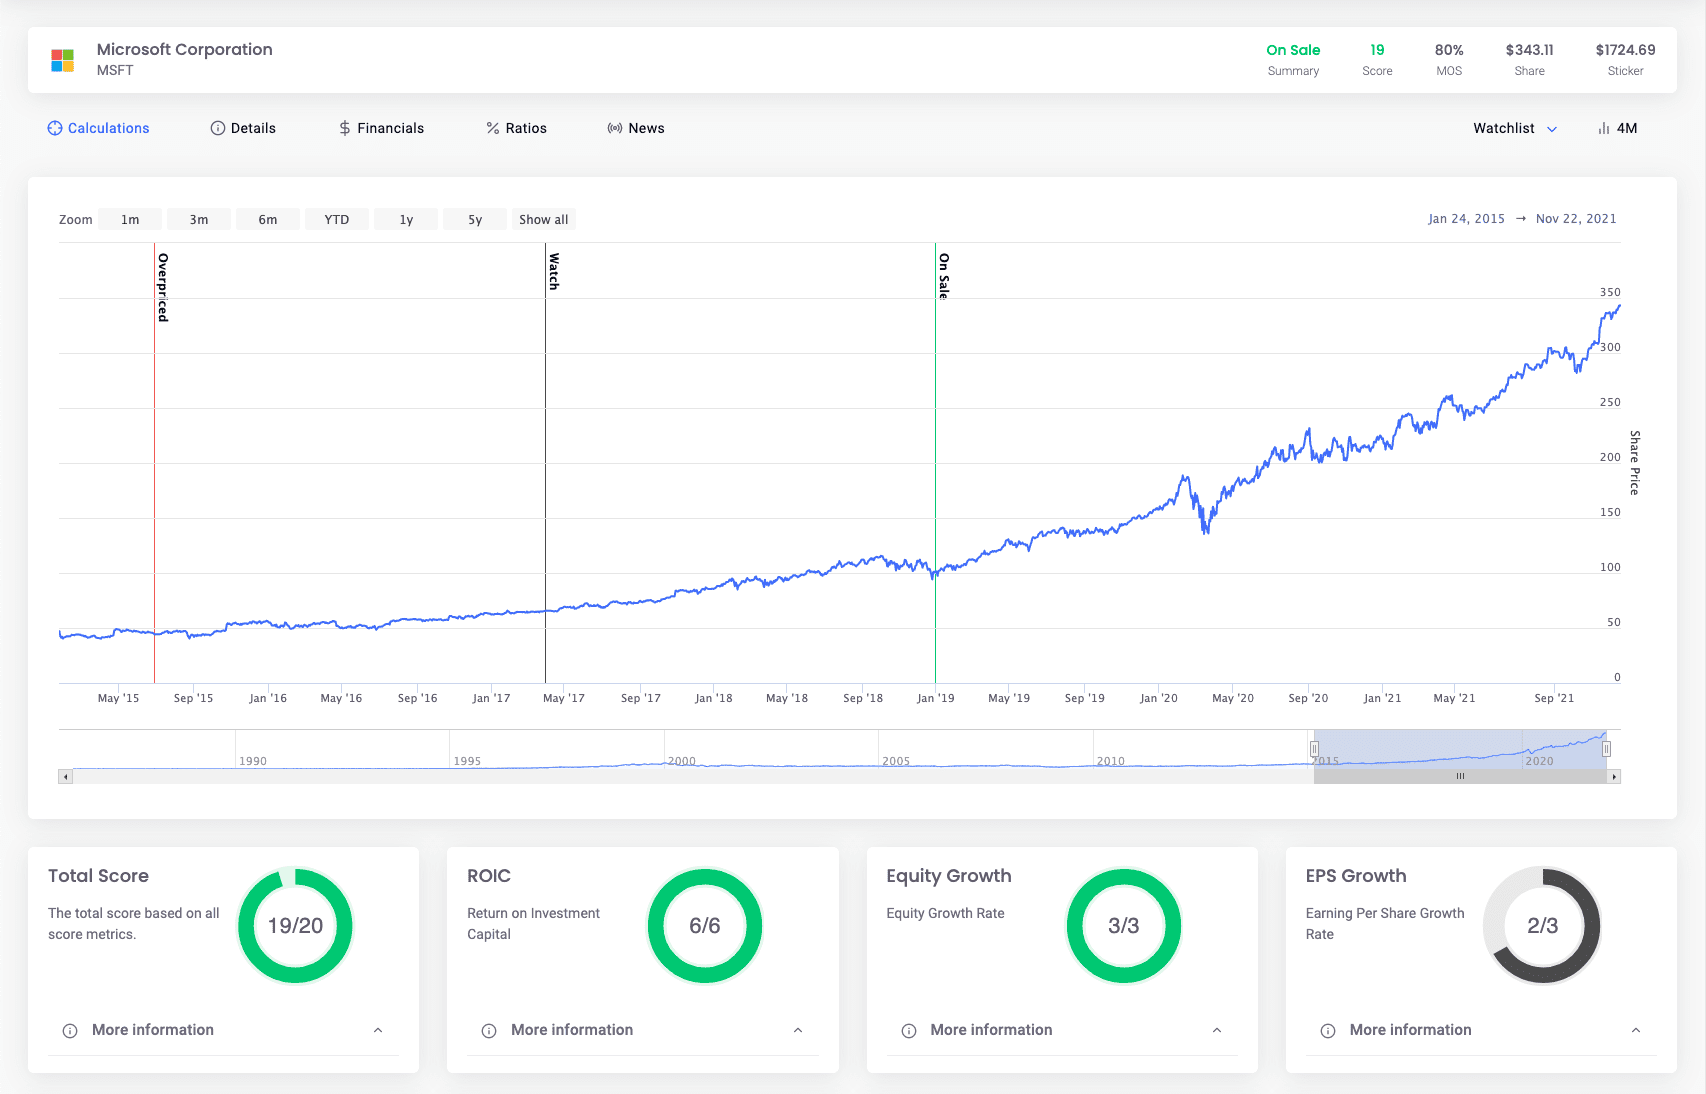Click the Details info icon
Screen dimensions: 1706x1094
coord(217,128)
